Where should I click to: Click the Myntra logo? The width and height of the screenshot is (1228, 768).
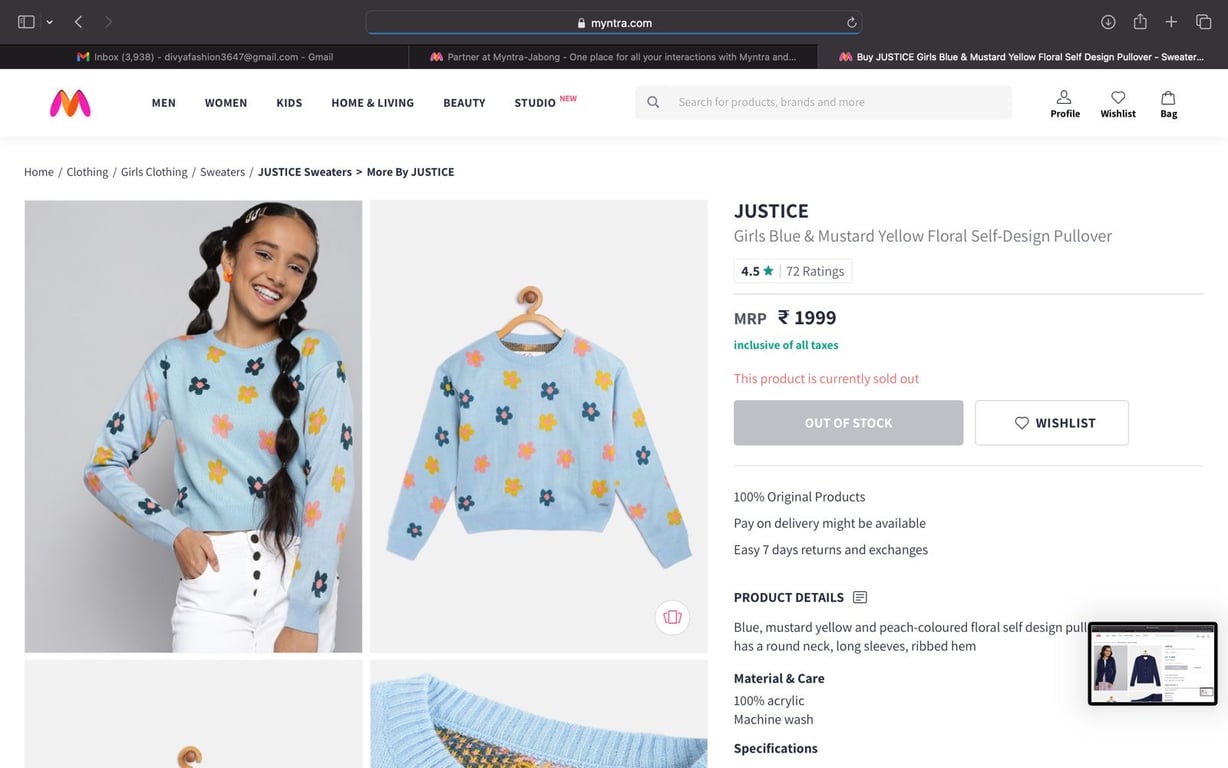pyautogui.click(x=70, y=103)
